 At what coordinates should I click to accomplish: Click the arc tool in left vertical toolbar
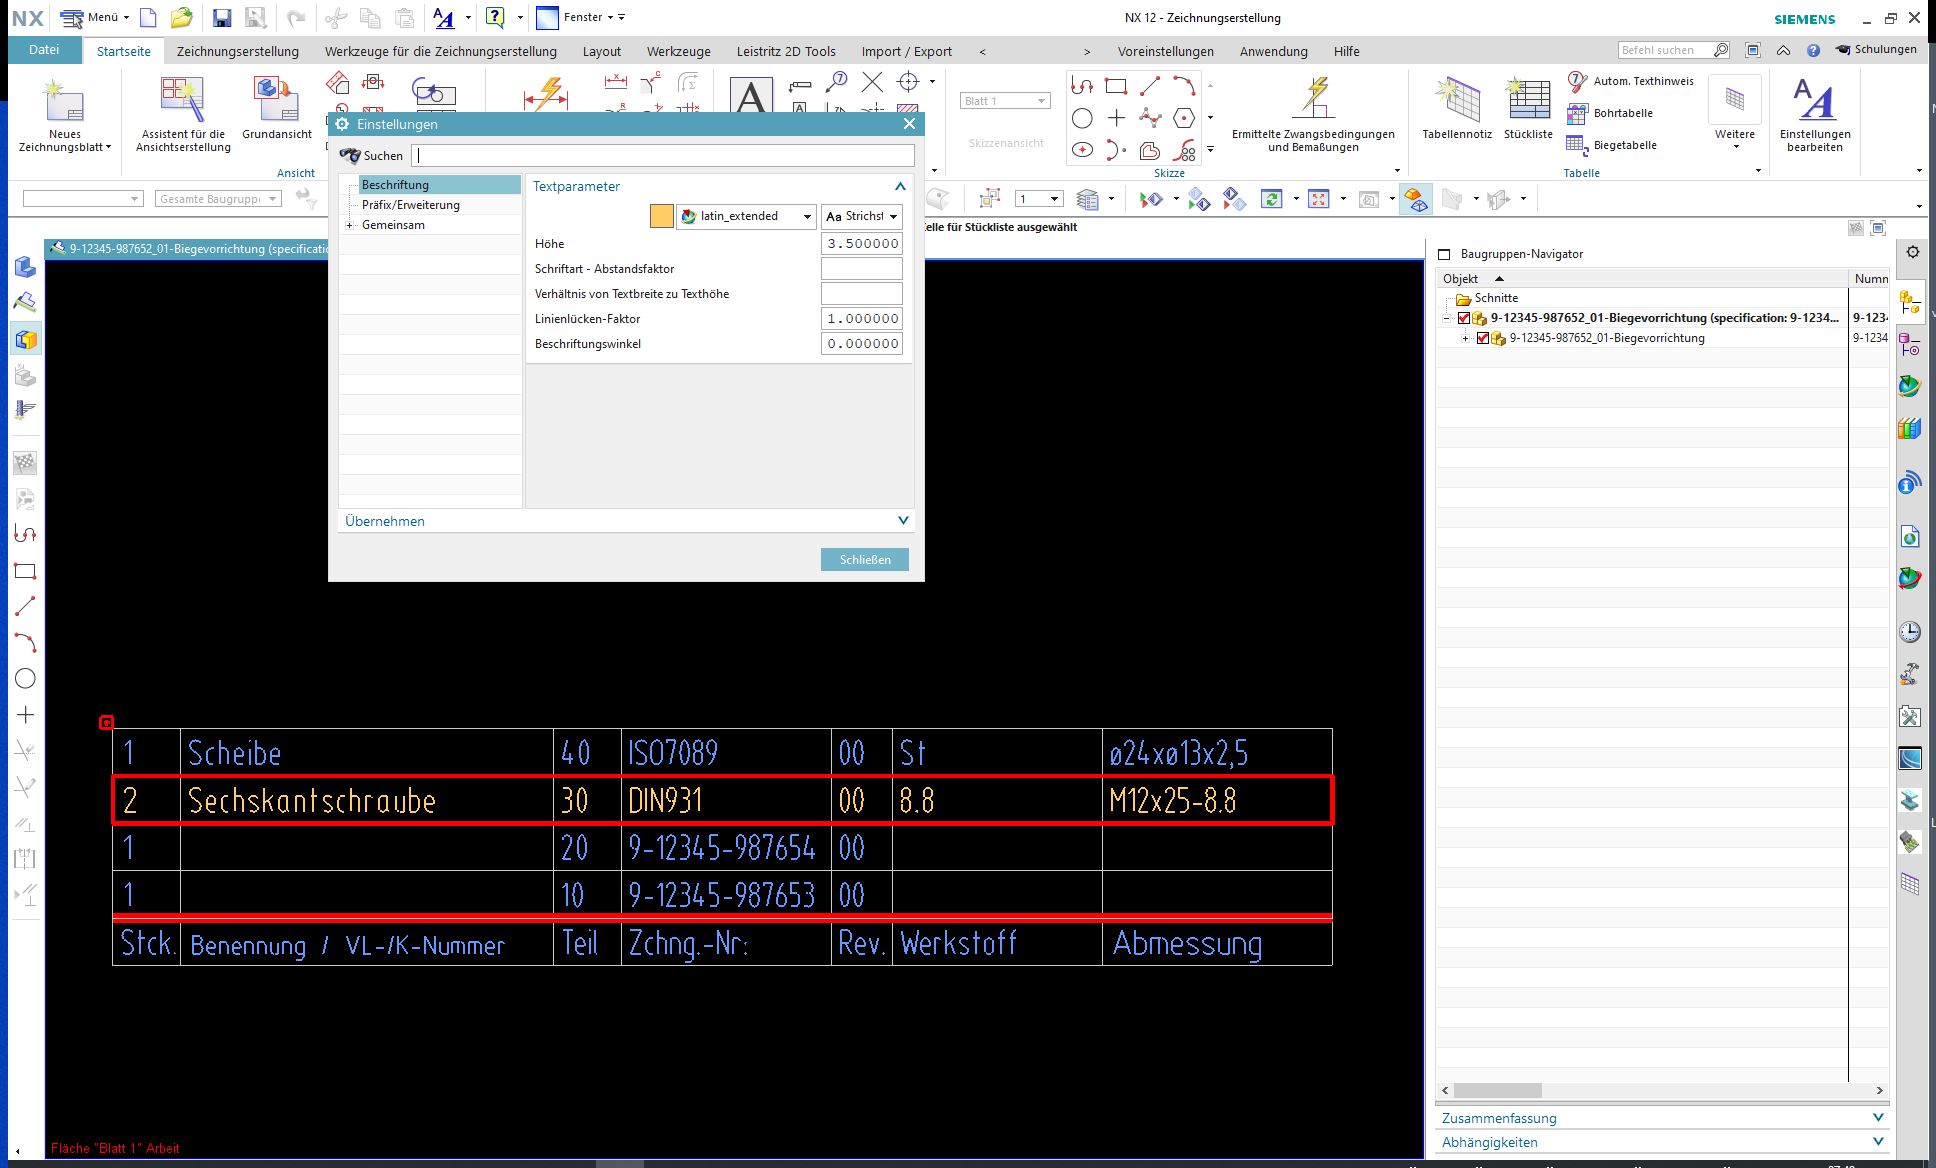click(x=25, y=643)
